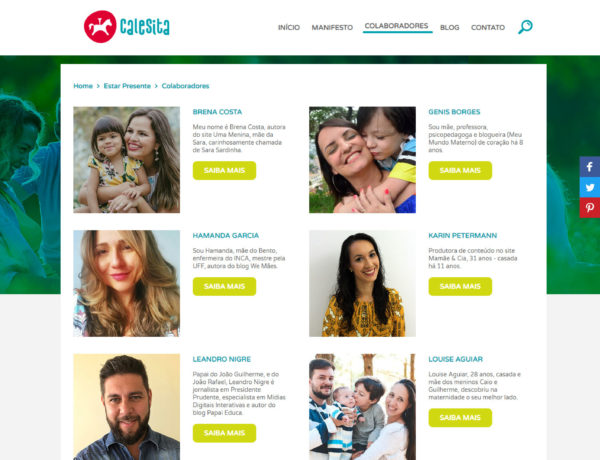Share page via Twitter icon
The height and width of the screenshot is (460, 600).
(590, 187)
